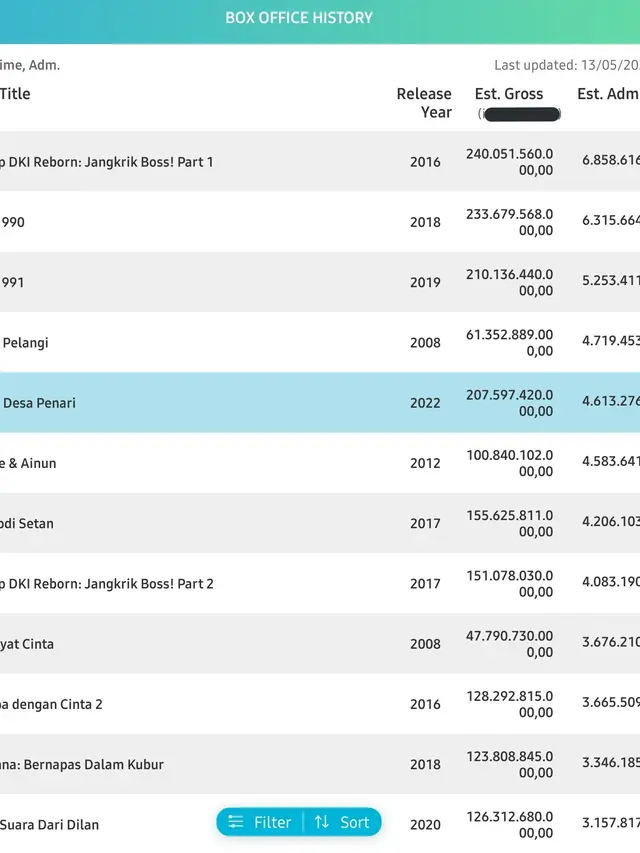Click the filter sliders icon
The width and height of the screenshot is (640, 853).
[x=236, y=822]
